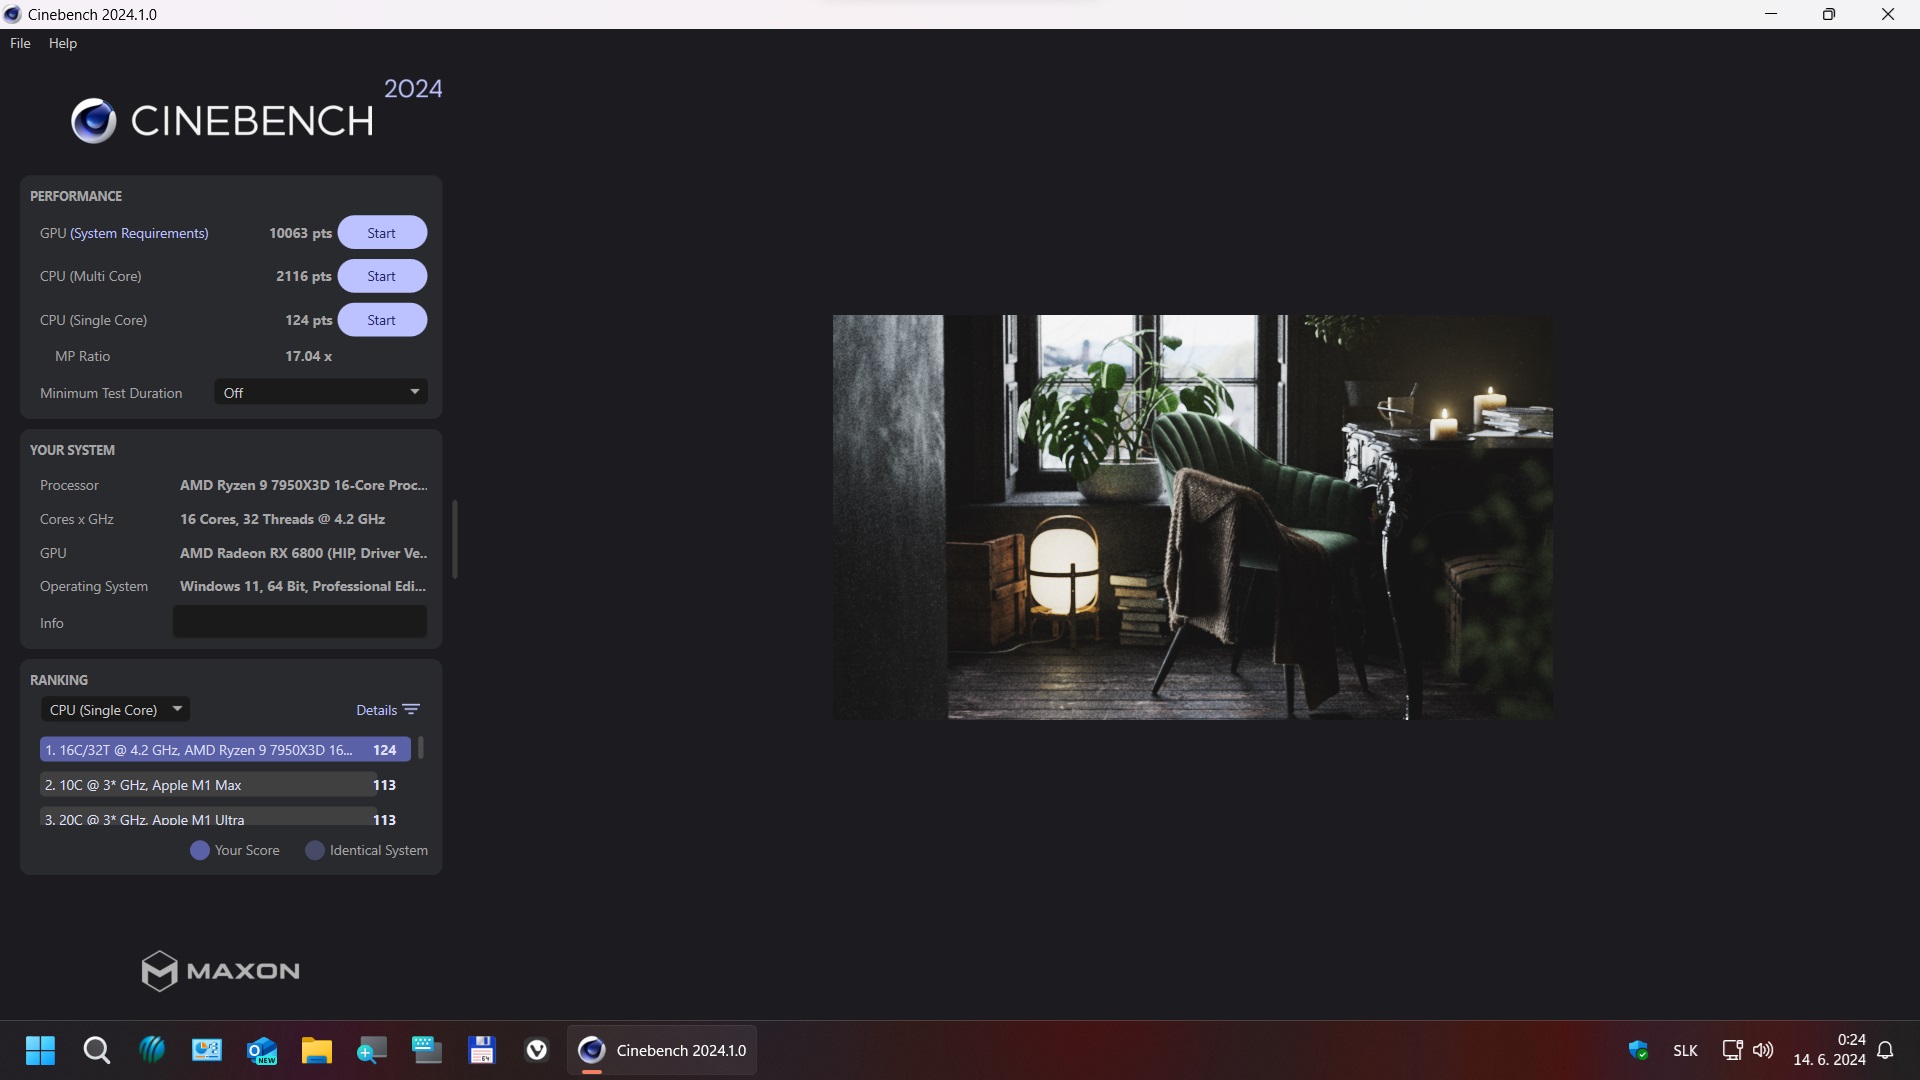Click the Your Score legend circle

tap(200, 851)
